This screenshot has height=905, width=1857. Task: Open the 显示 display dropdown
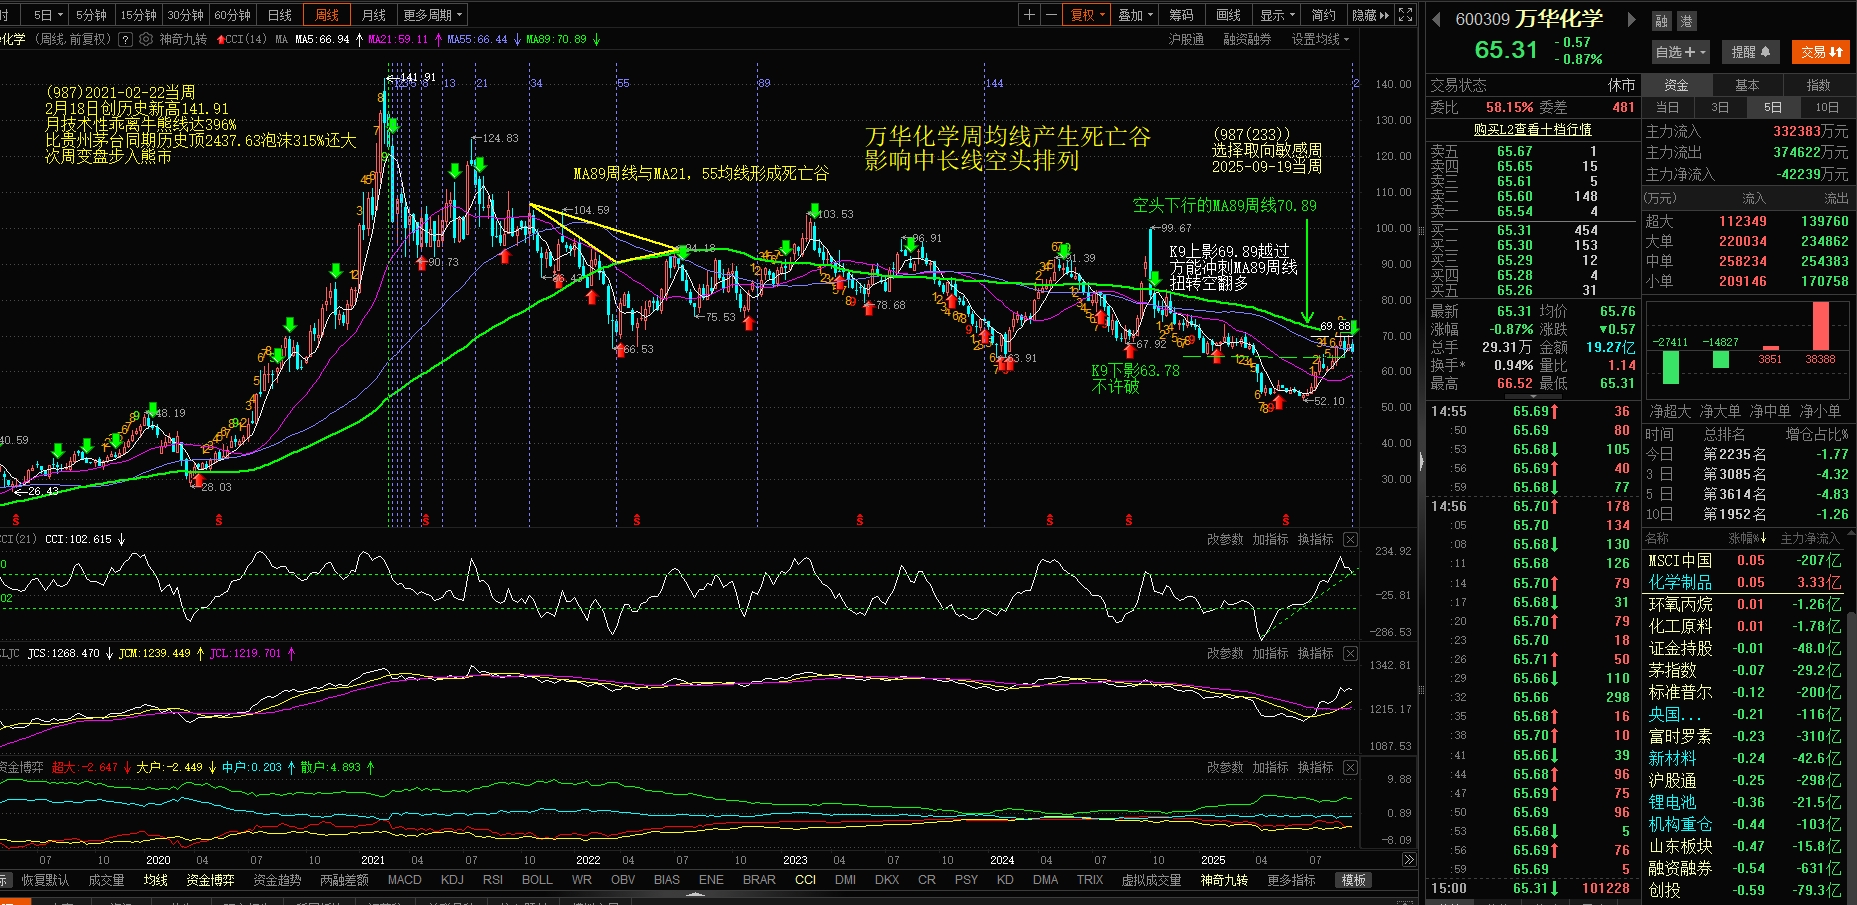pos(1277,15)
